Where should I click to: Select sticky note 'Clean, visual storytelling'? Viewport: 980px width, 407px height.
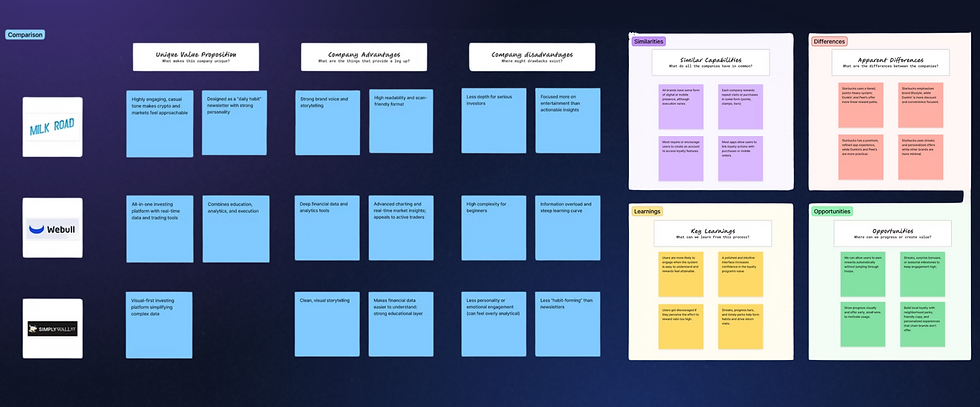click(x=328, y=324)
